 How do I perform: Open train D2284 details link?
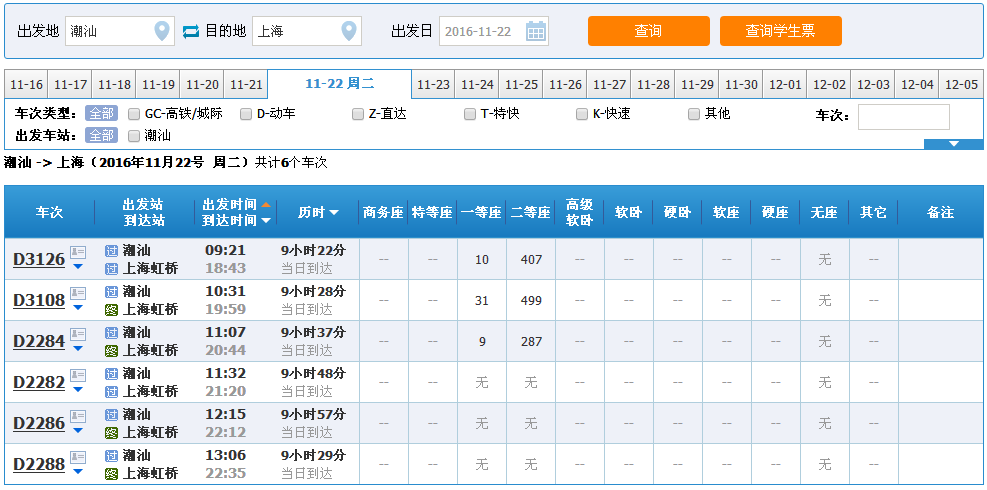coord(39,341)
